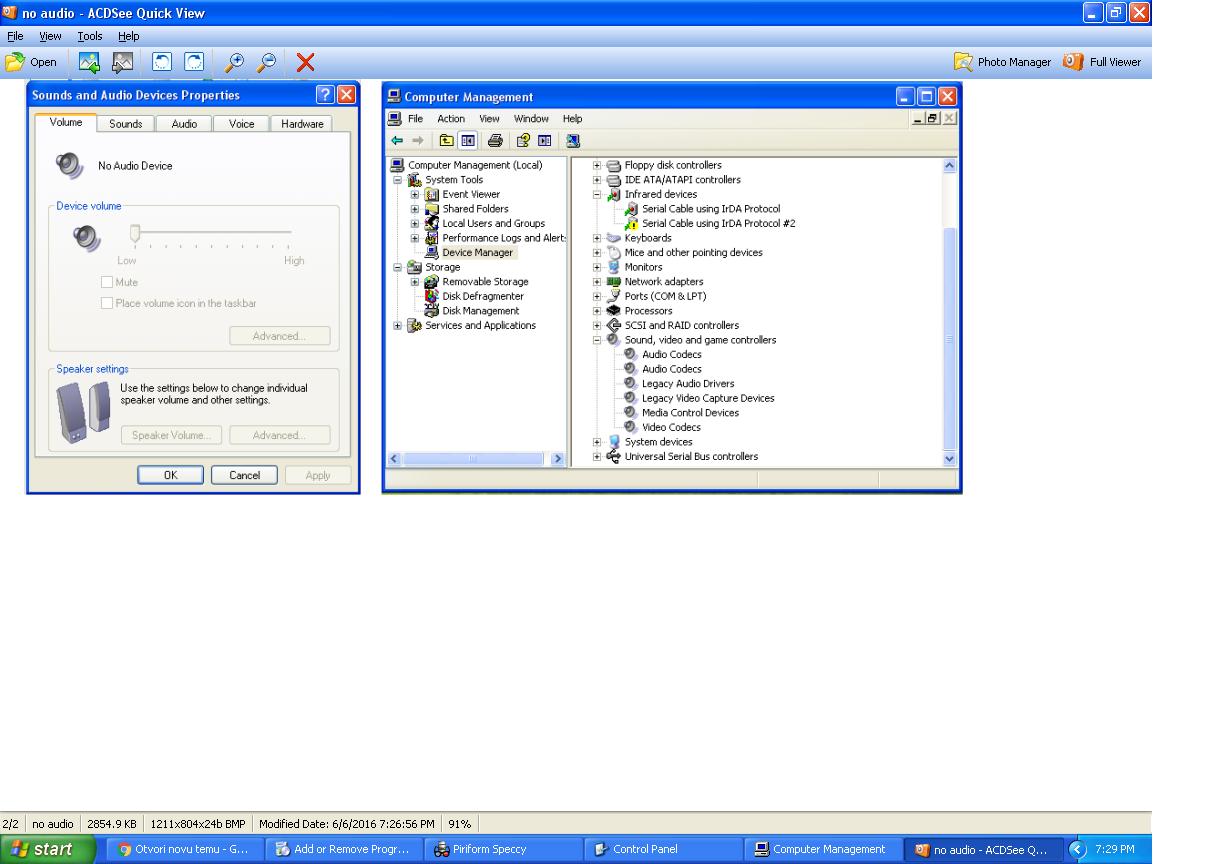1211x864 pixels.
Task: Zoom out with the magnifier minus icon
Action: 267,62
